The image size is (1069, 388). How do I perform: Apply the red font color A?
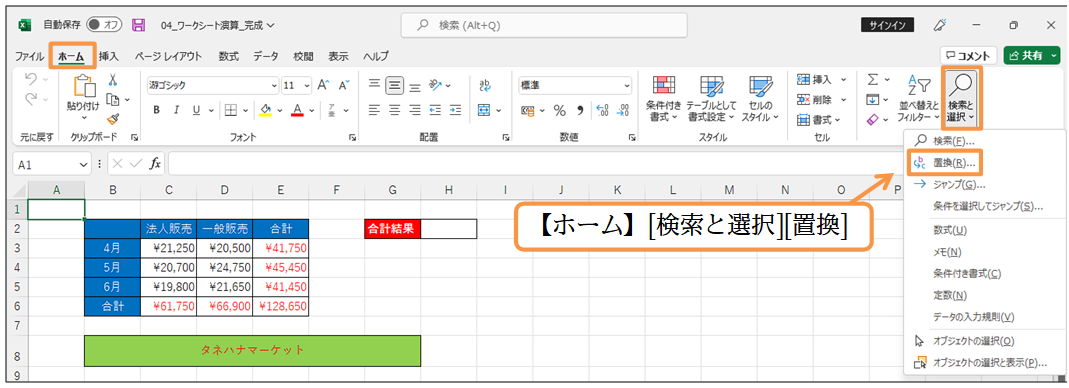297,110
